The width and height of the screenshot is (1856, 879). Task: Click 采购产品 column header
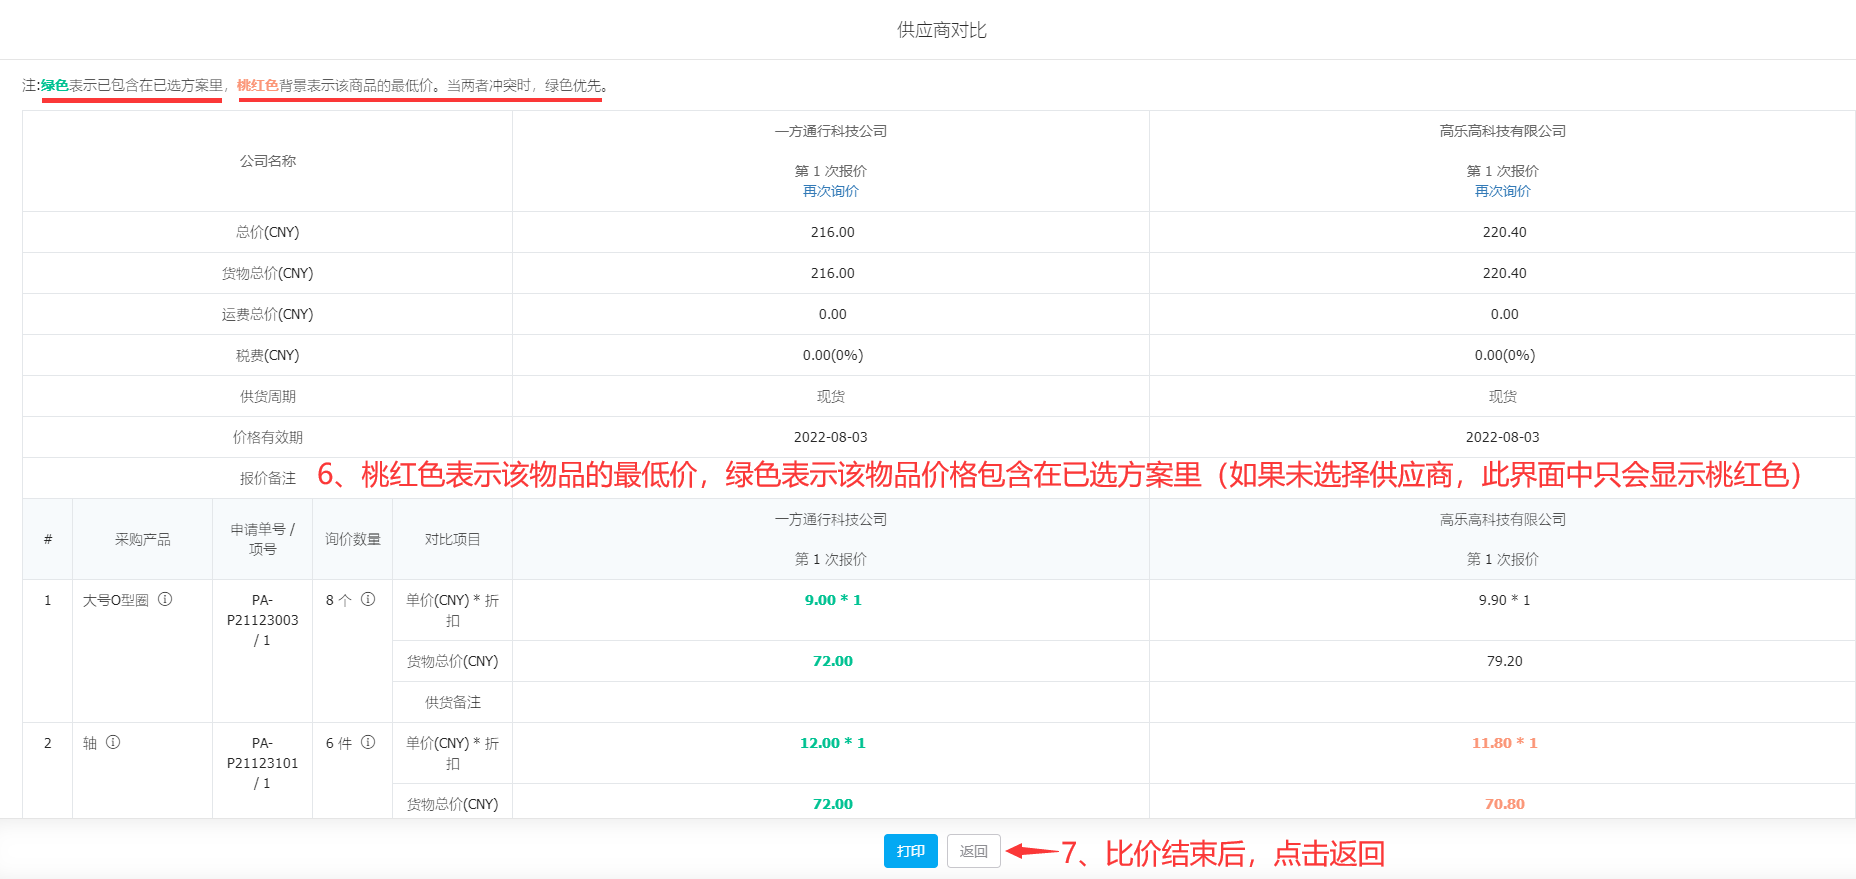pyautogui.click(x=142, y=539)
